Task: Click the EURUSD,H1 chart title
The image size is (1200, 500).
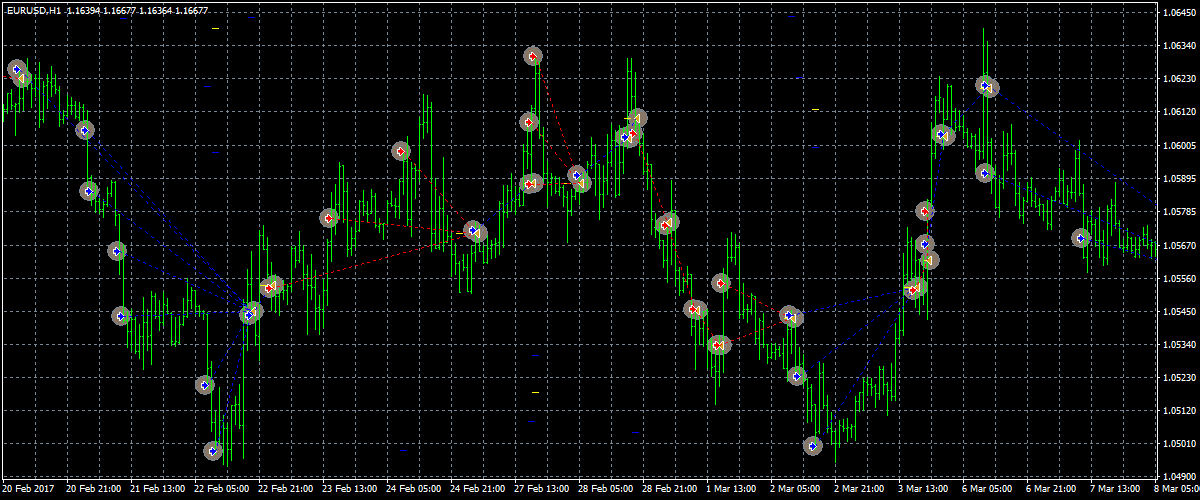Action: pyautogui.click(x=32, y=9)
